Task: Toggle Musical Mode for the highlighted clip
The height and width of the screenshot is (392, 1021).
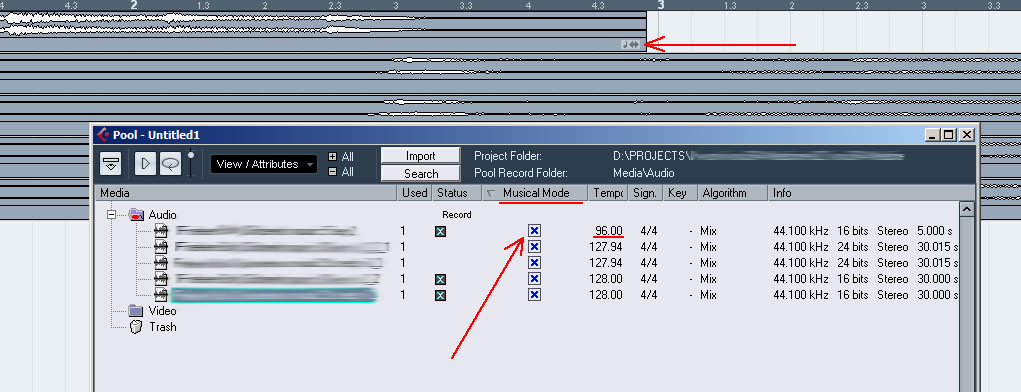Action: 534,295
